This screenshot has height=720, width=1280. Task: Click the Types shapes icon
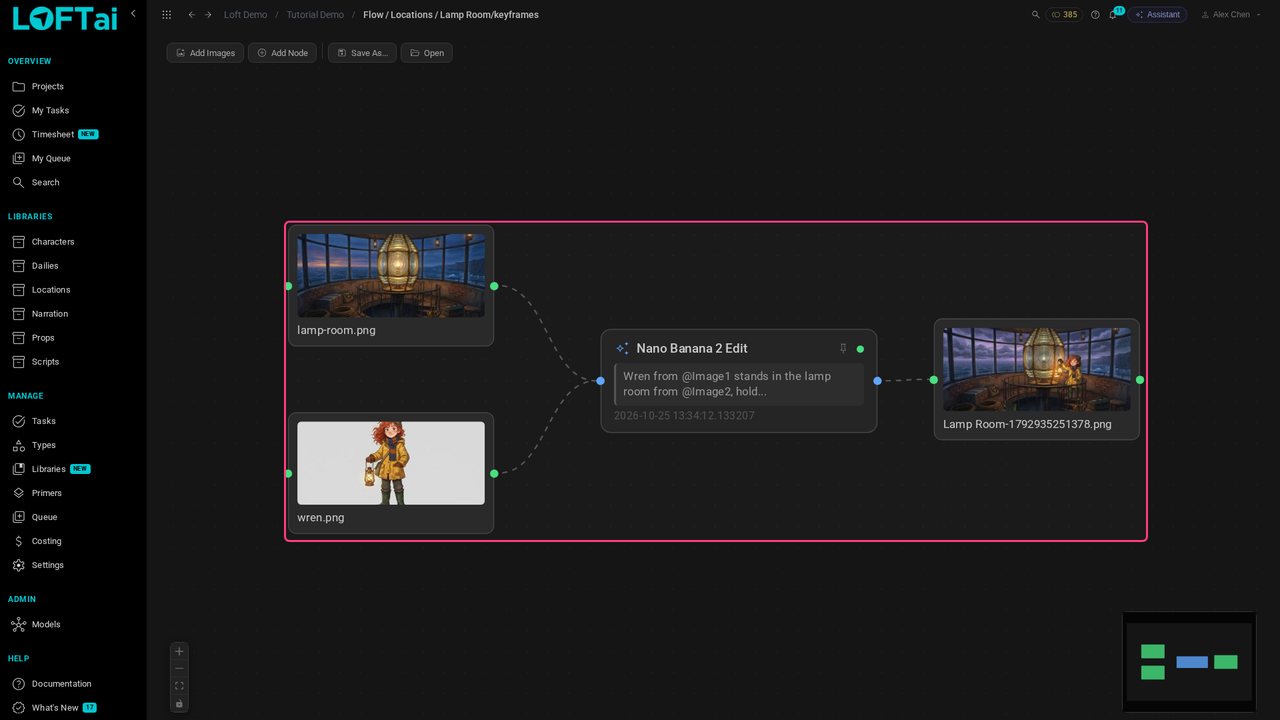coord(18,445)
